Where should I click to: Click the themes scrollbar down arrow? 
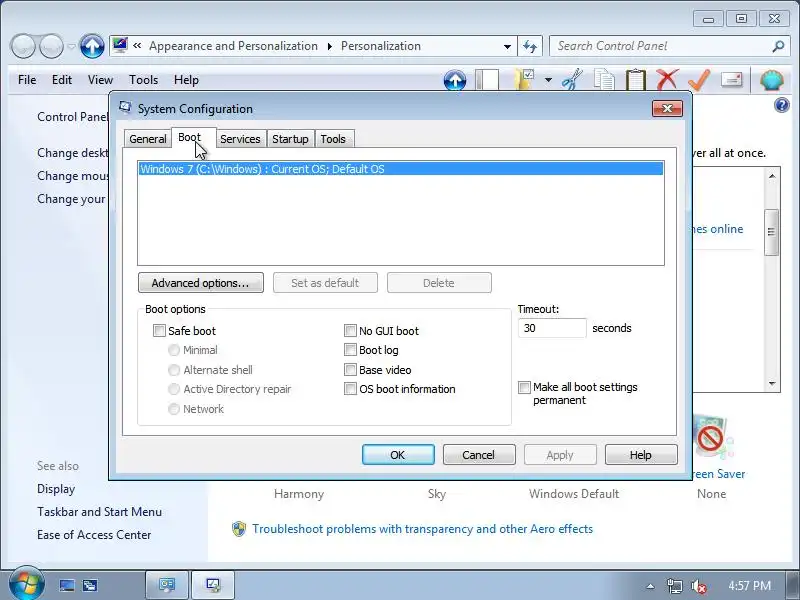pyautogui.click(x=772, y=384)
